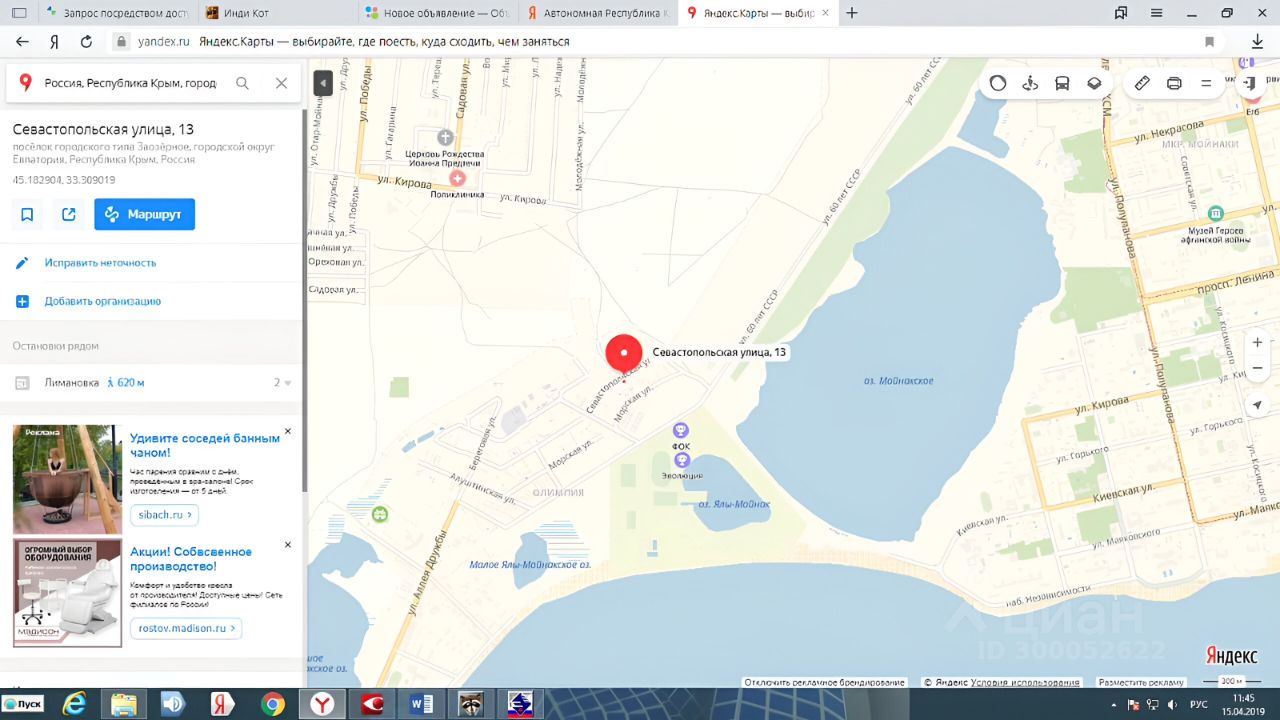Open File Explorer from taskbar

[x=123, y=704]
